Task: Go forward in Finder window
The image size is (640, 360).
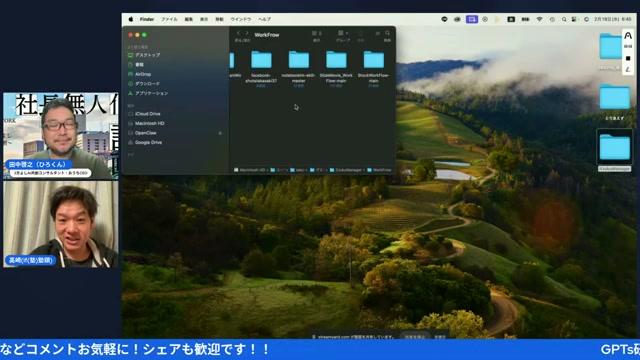Action: pyautogui.click(x=246, y=33)
